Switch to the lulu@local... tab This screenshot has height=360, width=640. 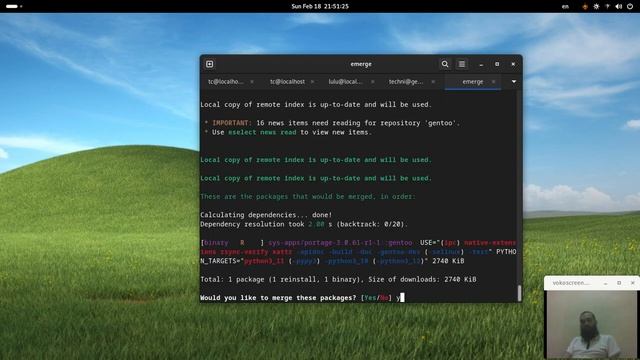[345, 82]
